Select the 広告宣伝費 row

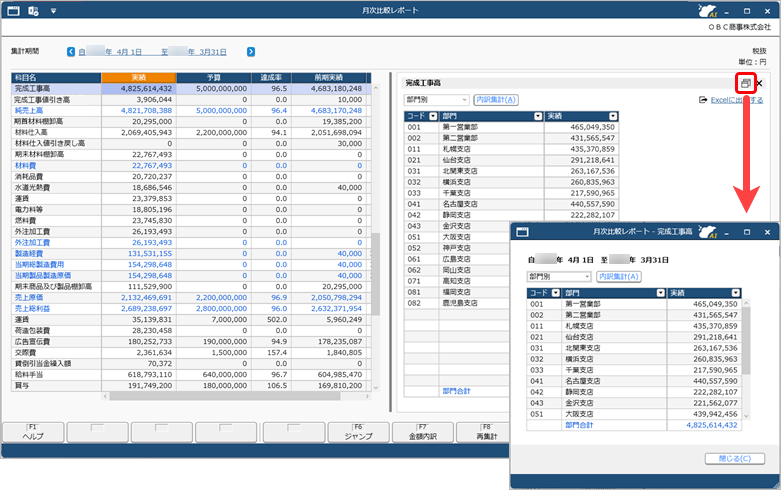[191, 342]
